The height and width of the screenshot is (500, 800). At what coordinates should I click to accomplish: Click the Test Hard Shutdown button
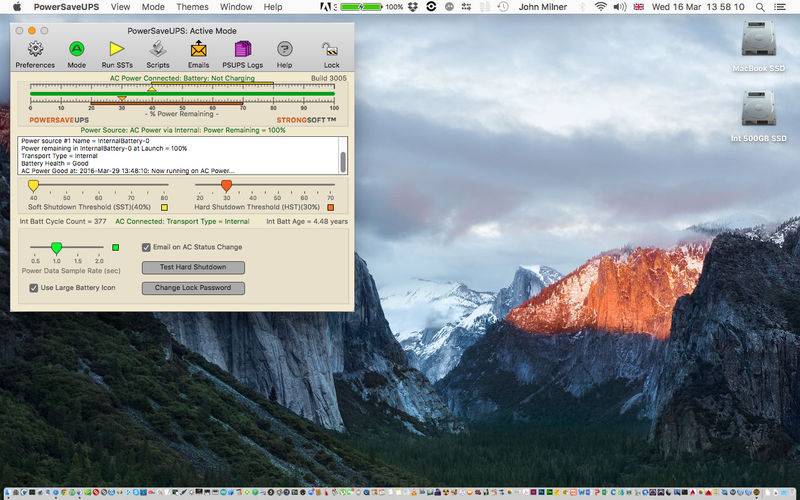[193, 267]
